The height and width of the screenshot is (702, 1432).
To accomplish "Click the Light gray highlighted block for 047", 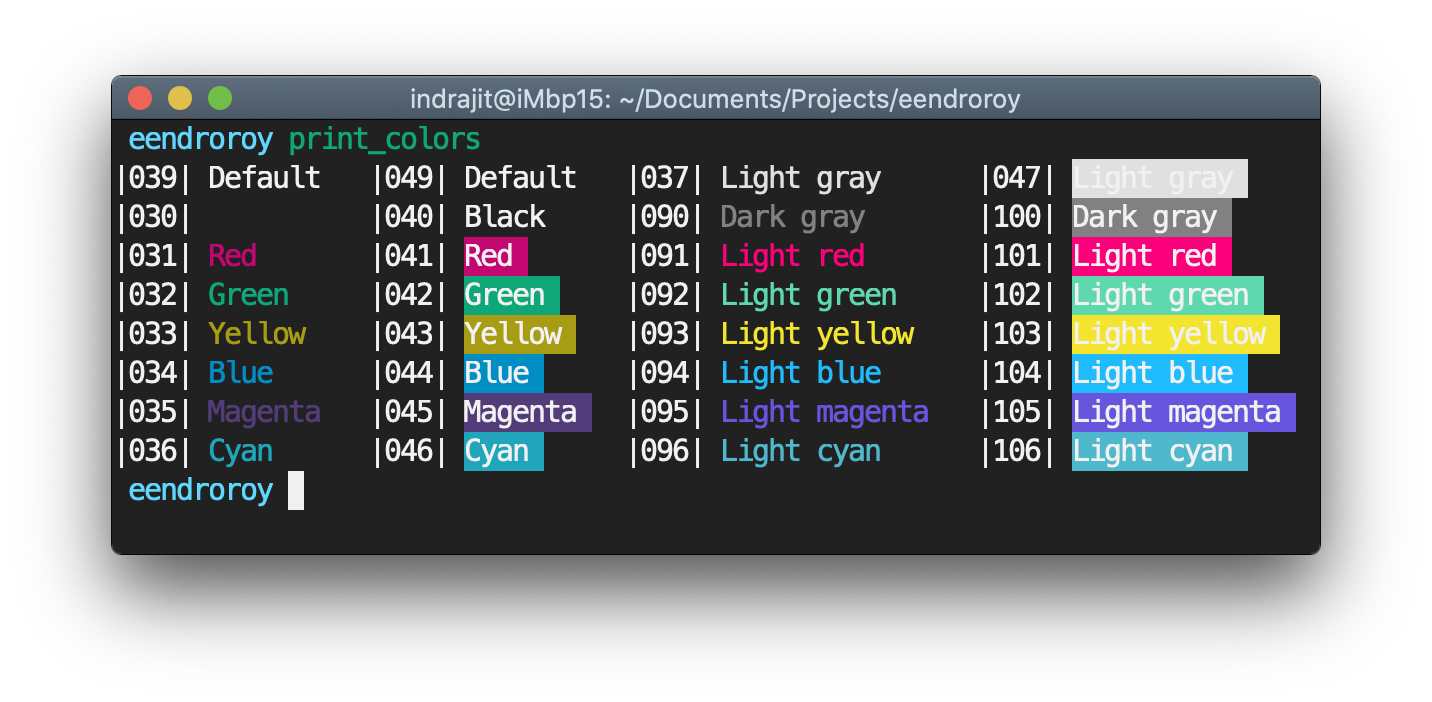I will point(1160,178).
